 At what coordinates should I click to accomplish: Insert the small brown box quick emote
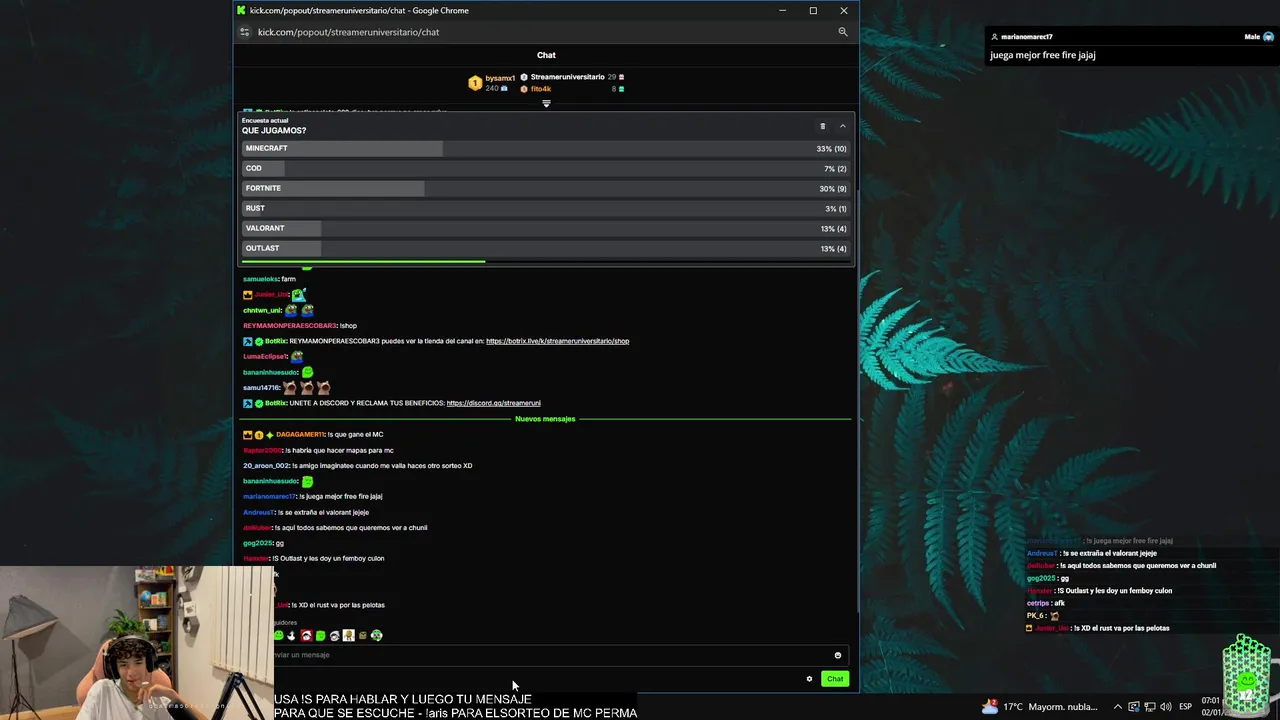coord(362,635)
